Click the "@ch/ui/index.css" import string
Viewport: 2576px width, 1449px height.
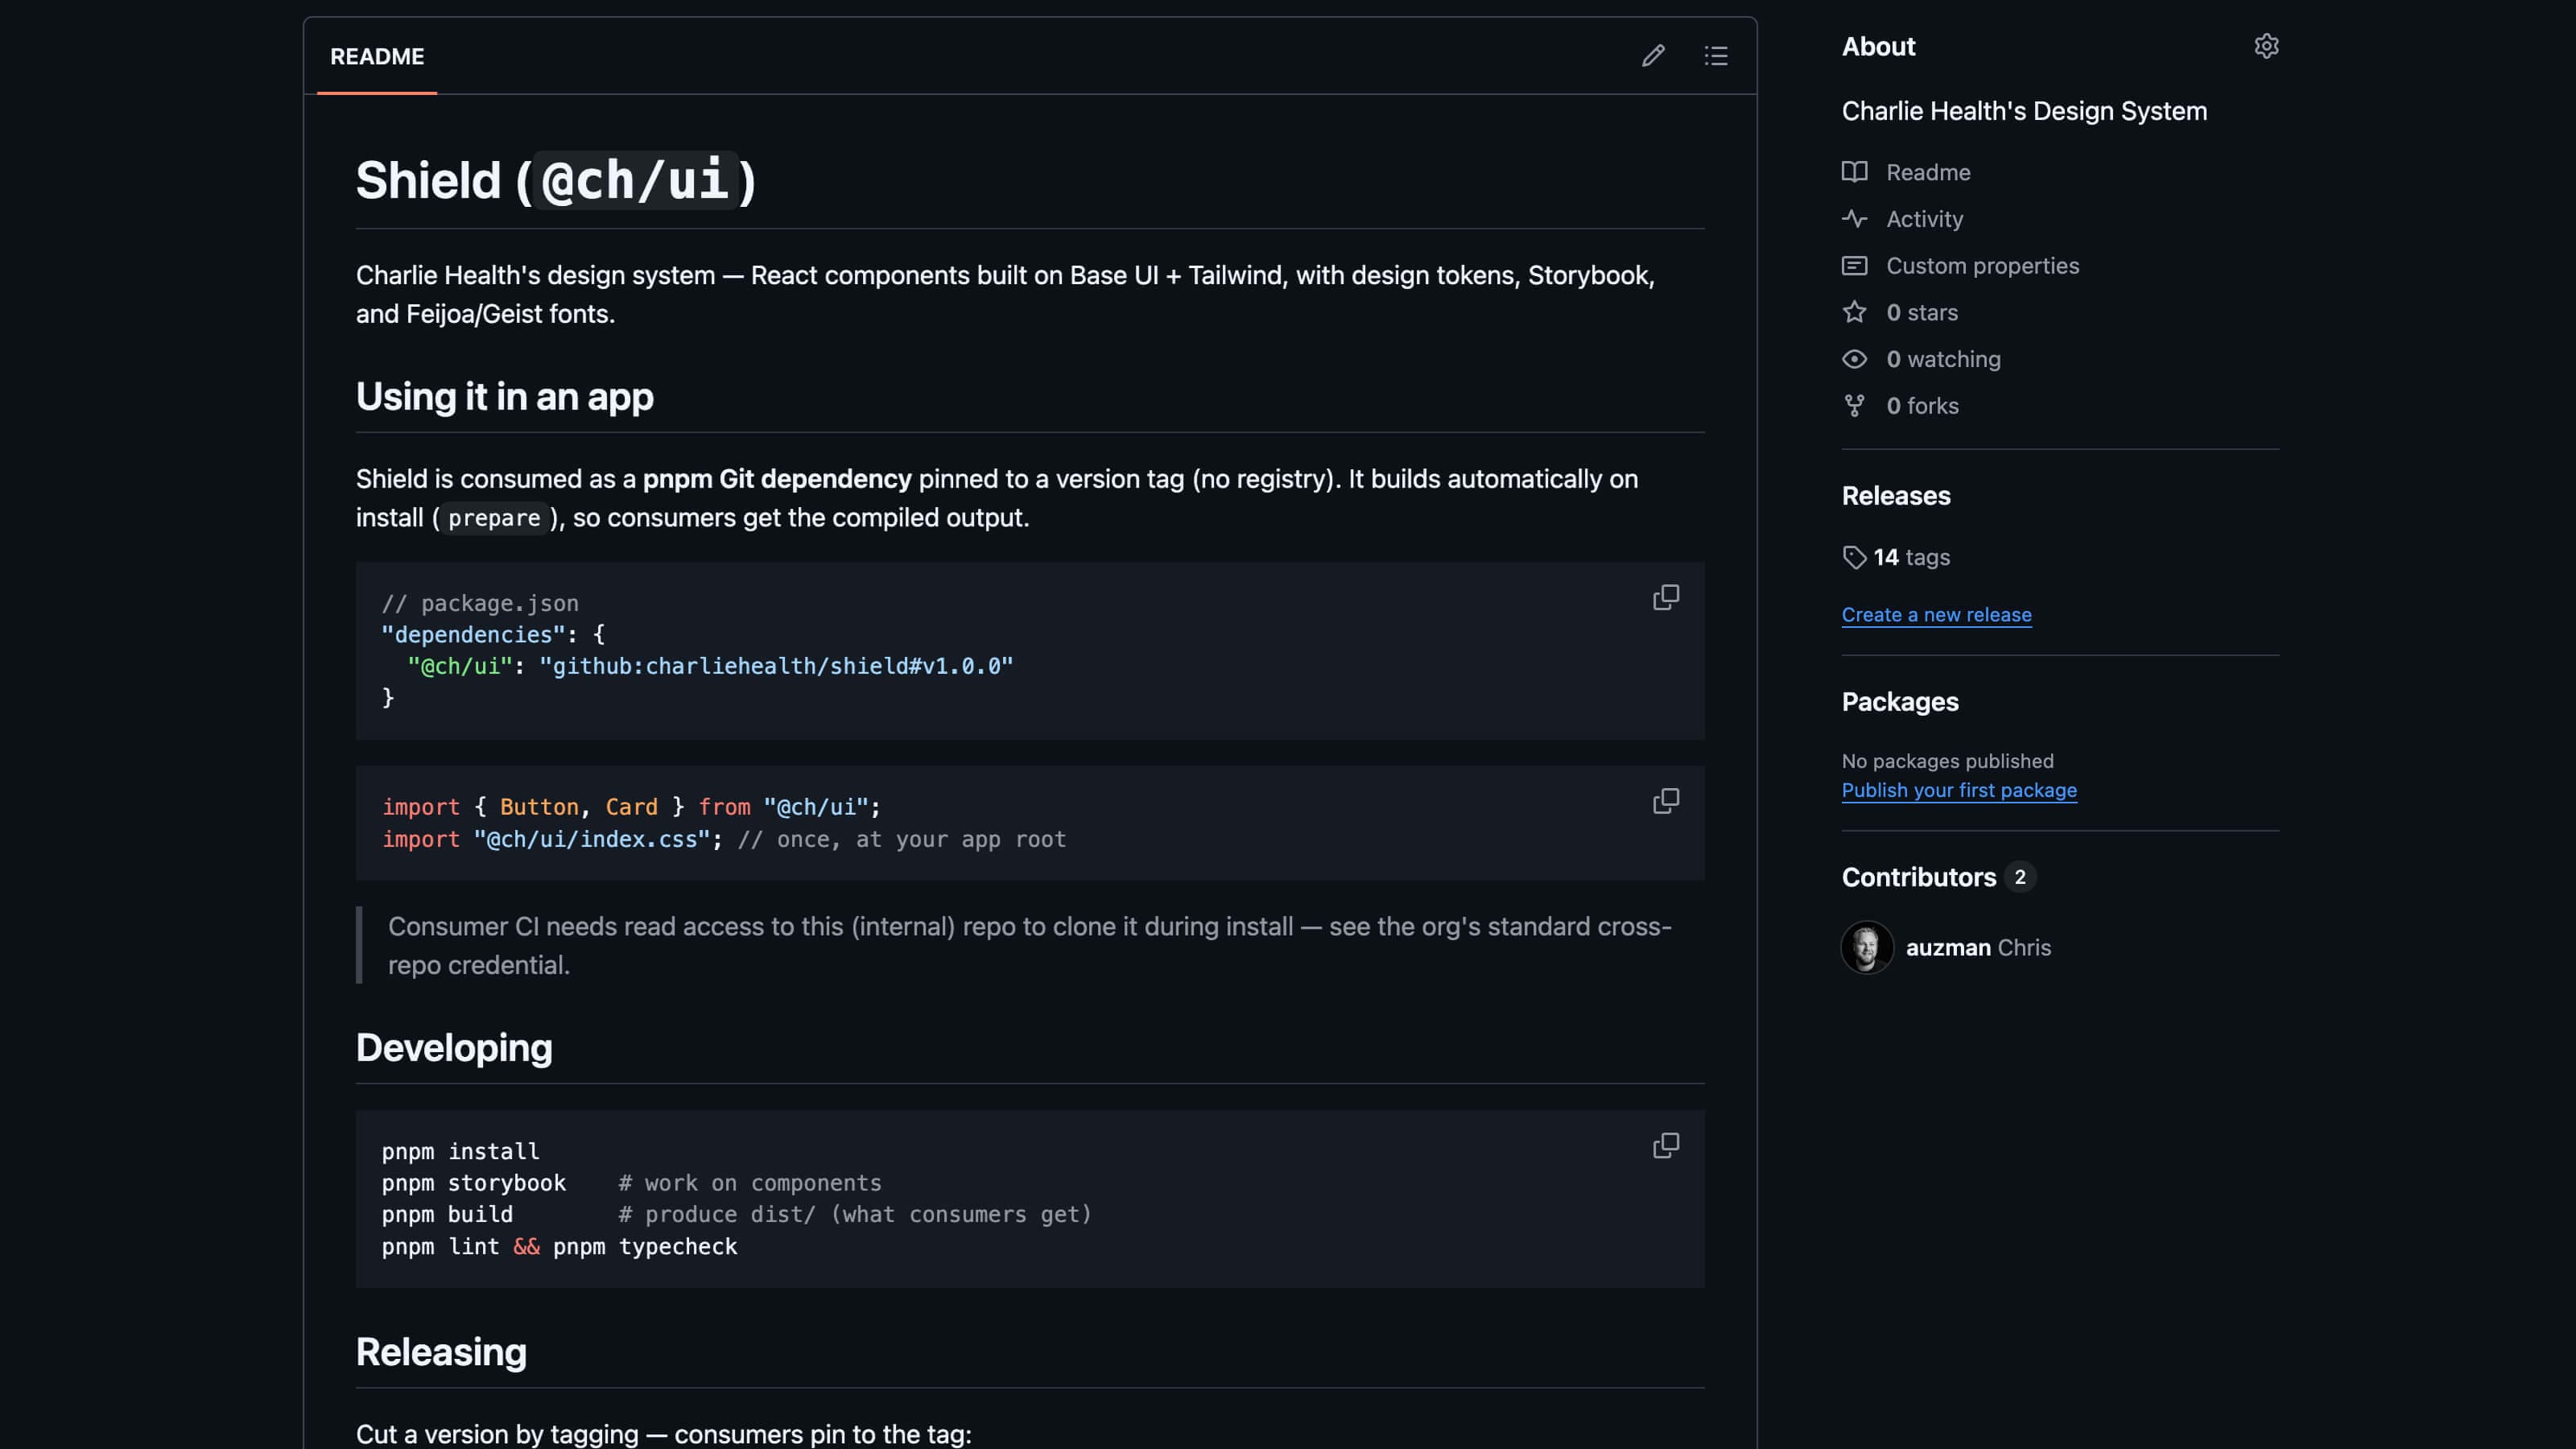[597, 840]
